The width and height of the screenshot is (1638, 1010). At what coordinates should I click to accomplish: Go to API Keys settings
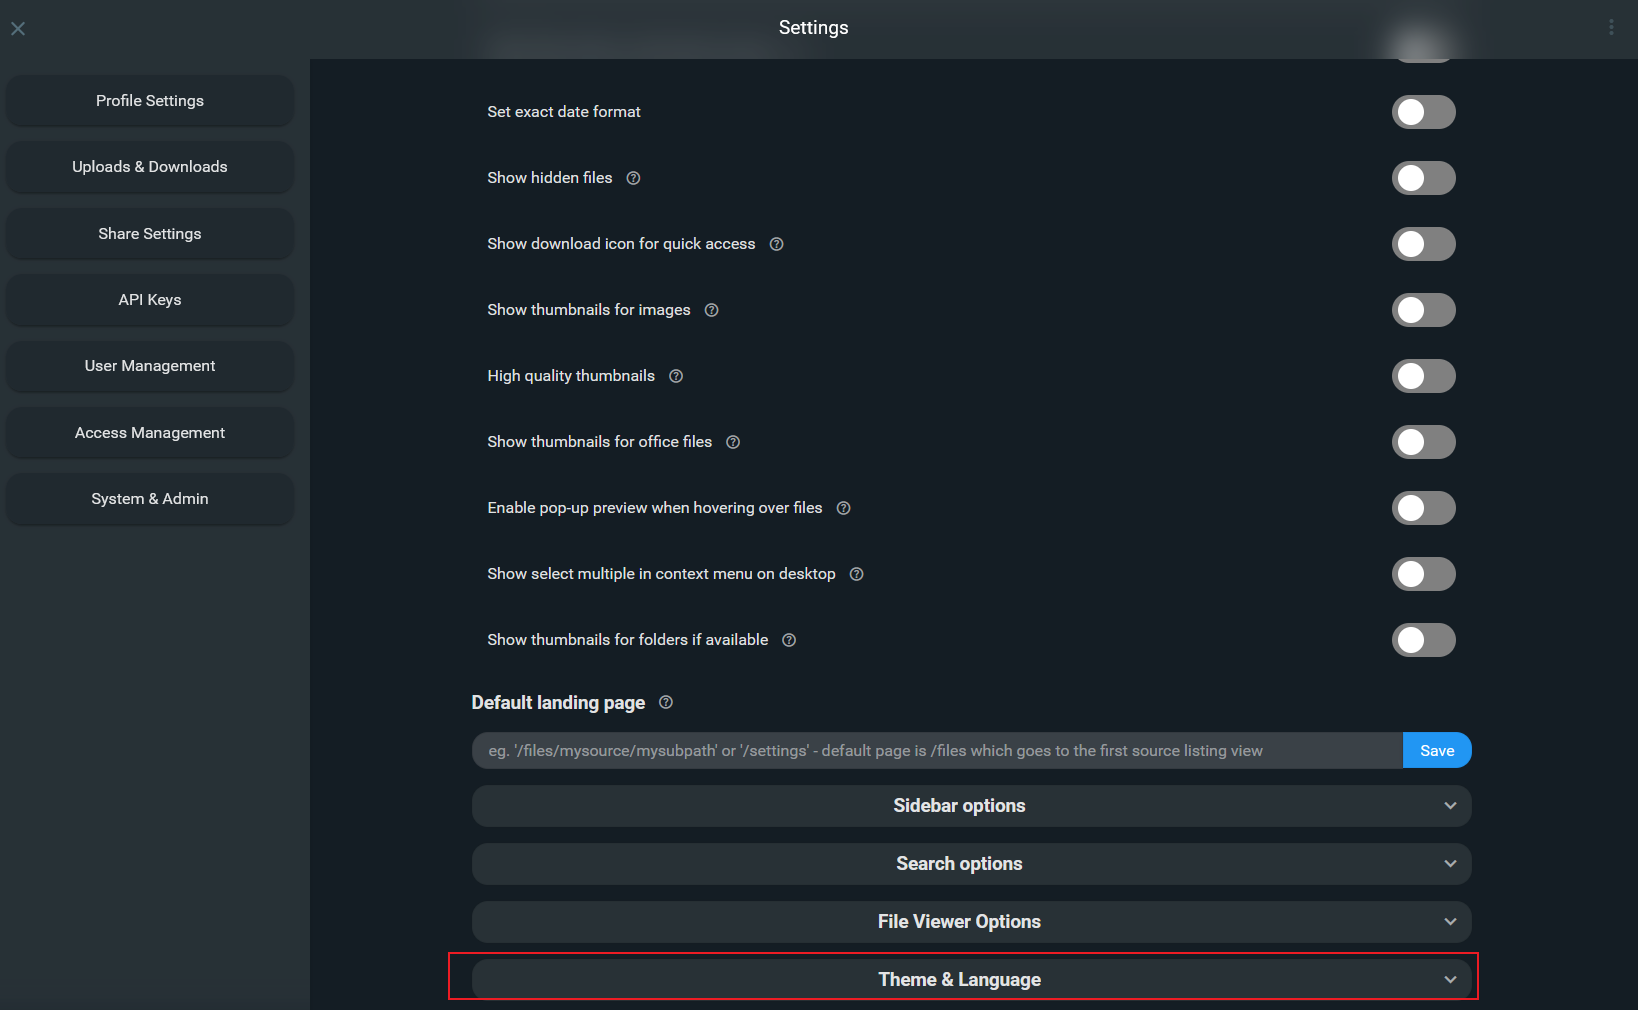point(150,300)
